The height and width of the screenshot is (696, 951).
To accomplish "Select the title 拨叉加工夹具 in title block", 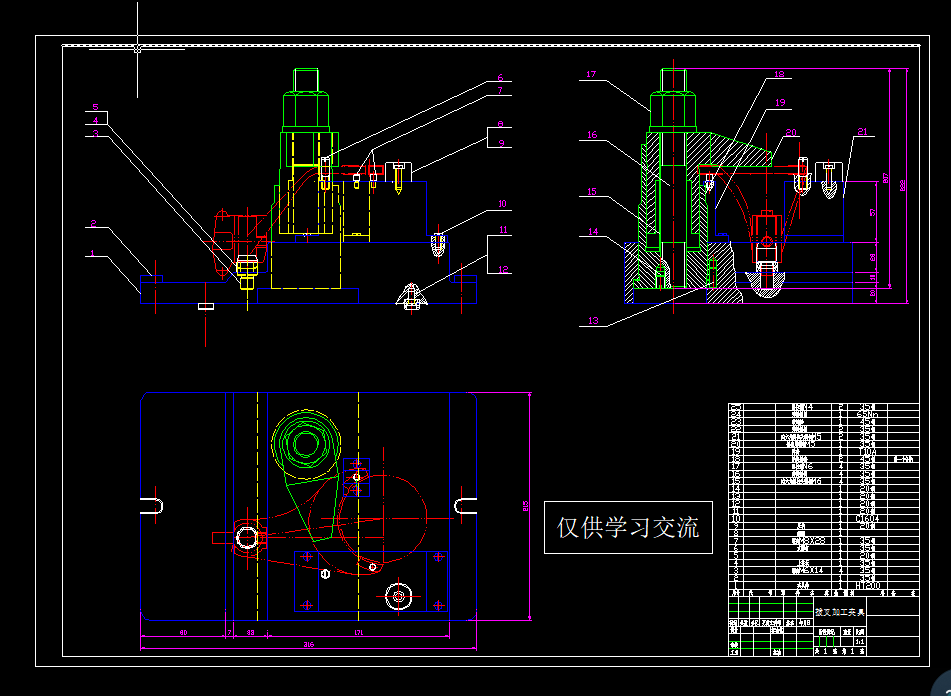I will click(x=840, y=612).
